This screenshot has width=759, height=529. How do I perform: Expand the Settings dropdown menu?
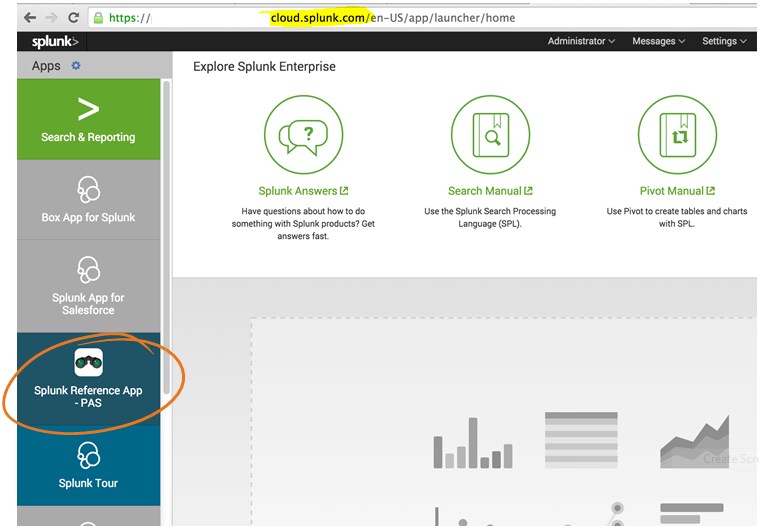724,41
